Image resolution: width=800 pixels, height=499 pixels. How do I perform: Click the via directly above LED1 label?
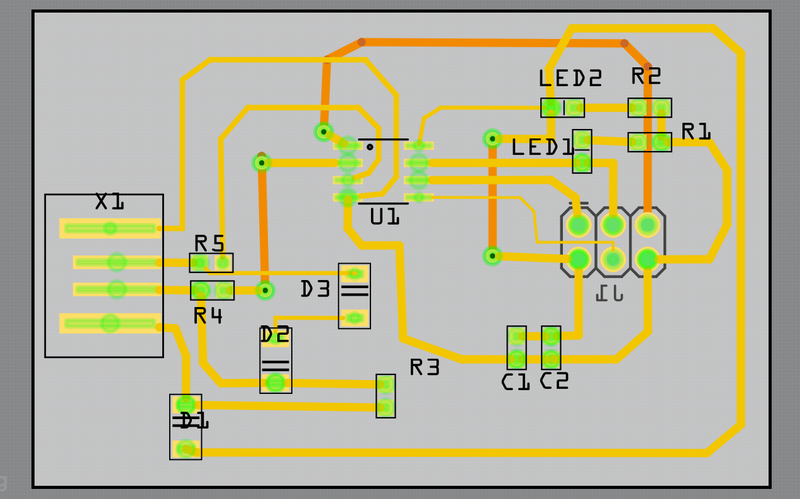[x=492, y=138]
